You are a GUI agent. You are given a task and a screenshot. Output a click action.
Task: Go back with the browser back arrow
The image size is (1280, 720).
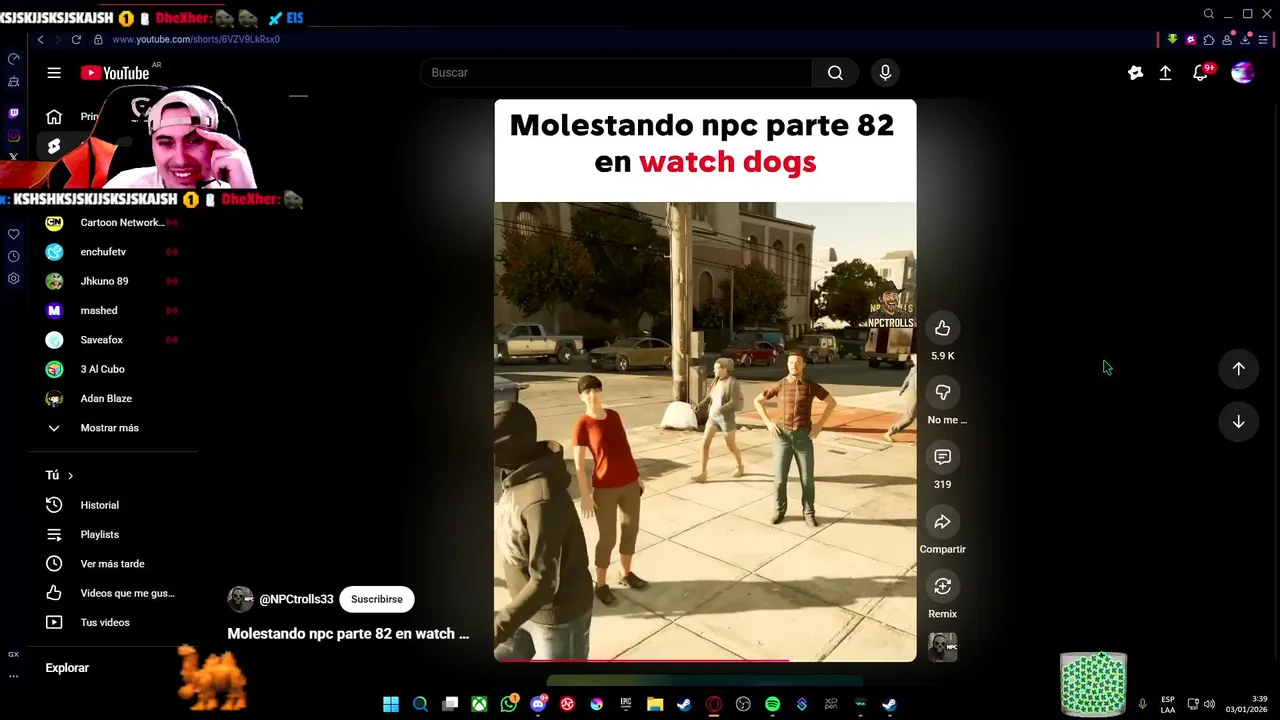tap(40, 39)
